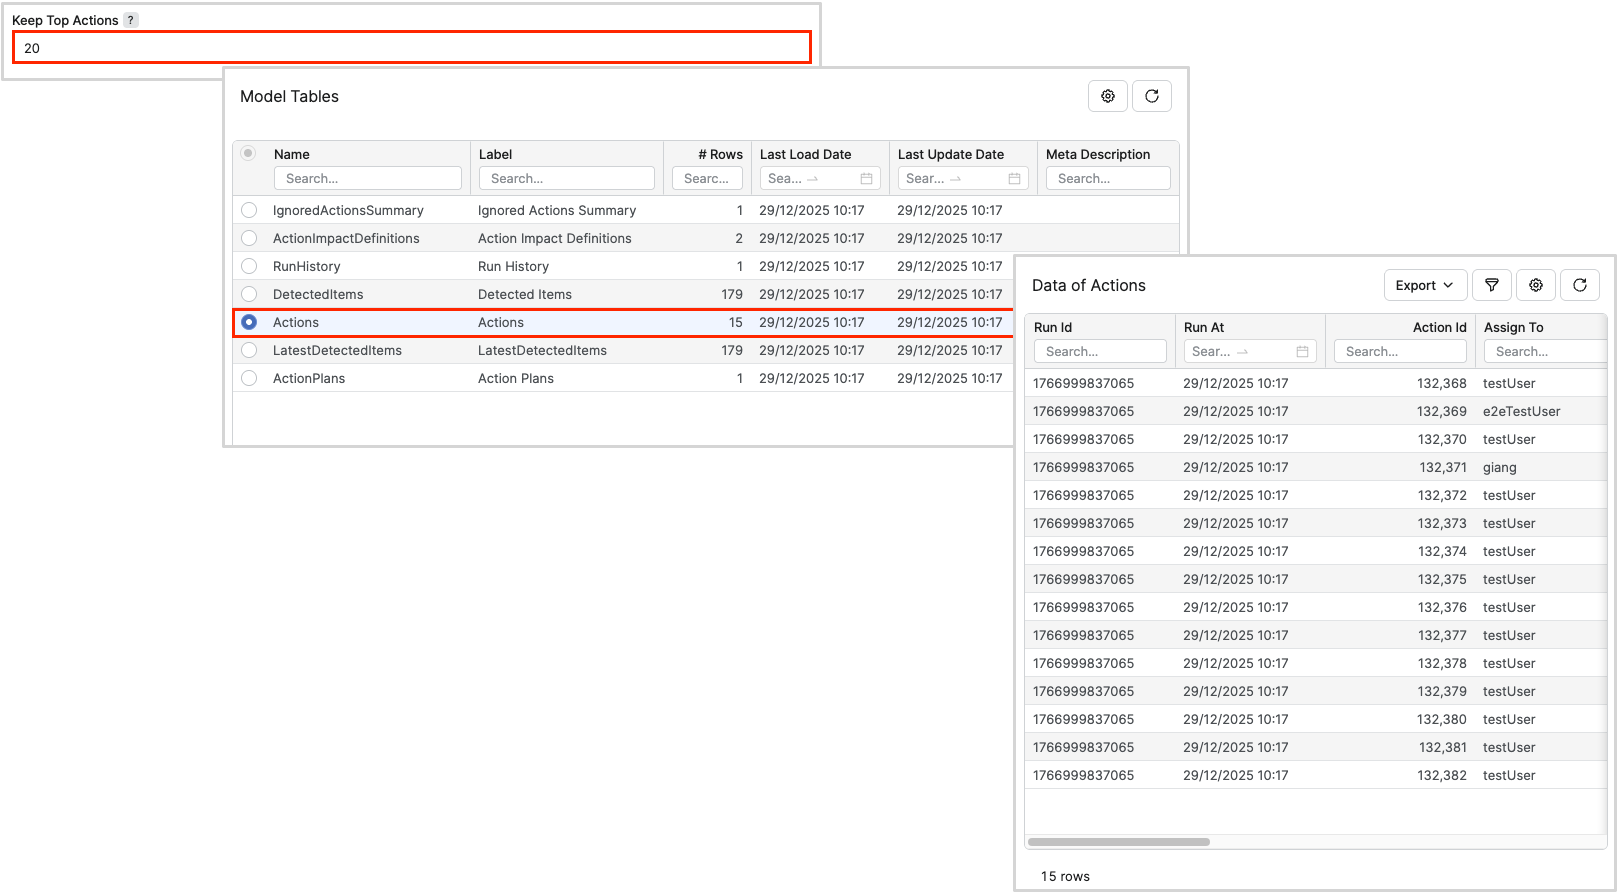Open calendar in Last Load Date filter

tap(866, 179)
